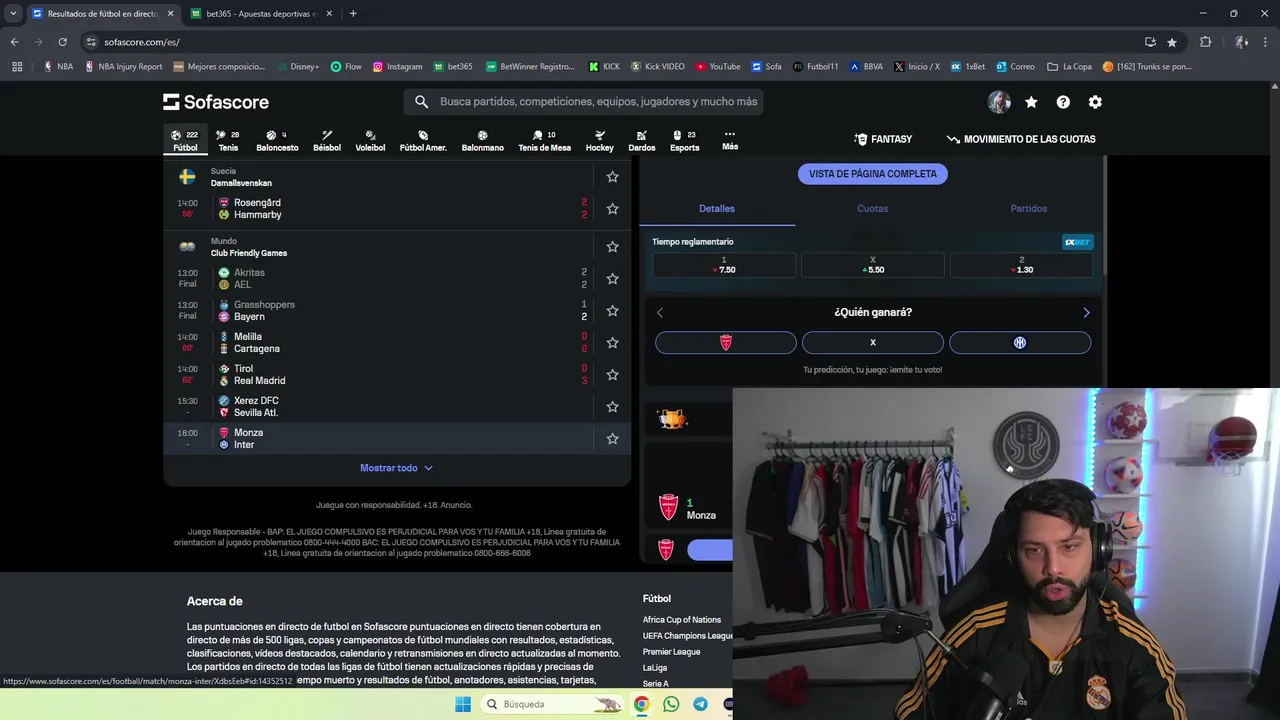Screen dimensions: 1280x720
Task: Favorite the Rosengård vs Hammarby match
Action: coord(612,209)
